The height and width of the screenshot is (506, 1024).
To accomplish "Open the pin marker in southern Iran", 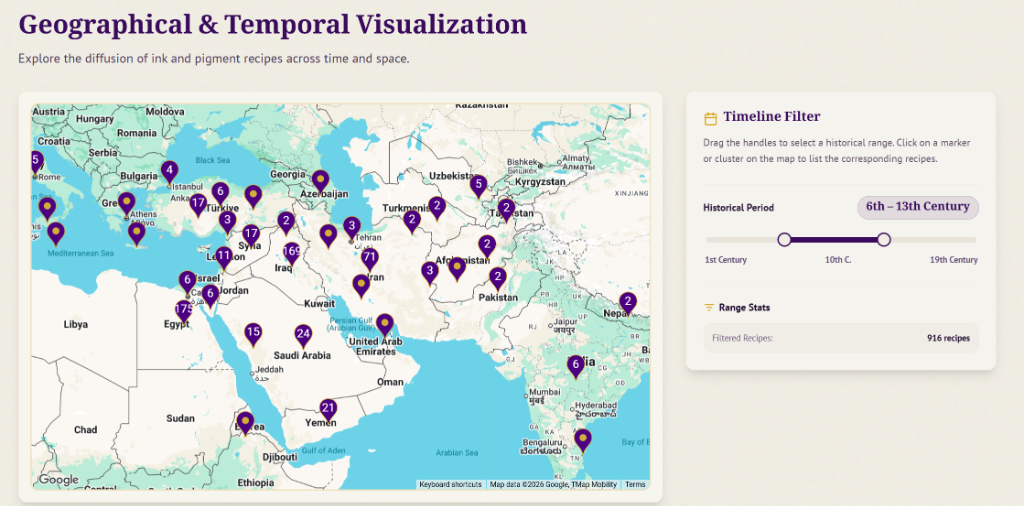I will click(x=361, y=285).
